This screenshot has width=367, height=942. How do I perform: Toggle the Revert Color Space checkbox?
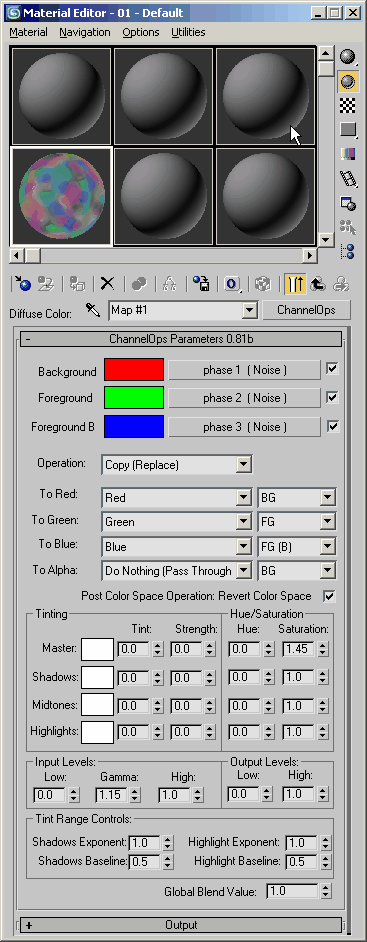coord(329,596)
